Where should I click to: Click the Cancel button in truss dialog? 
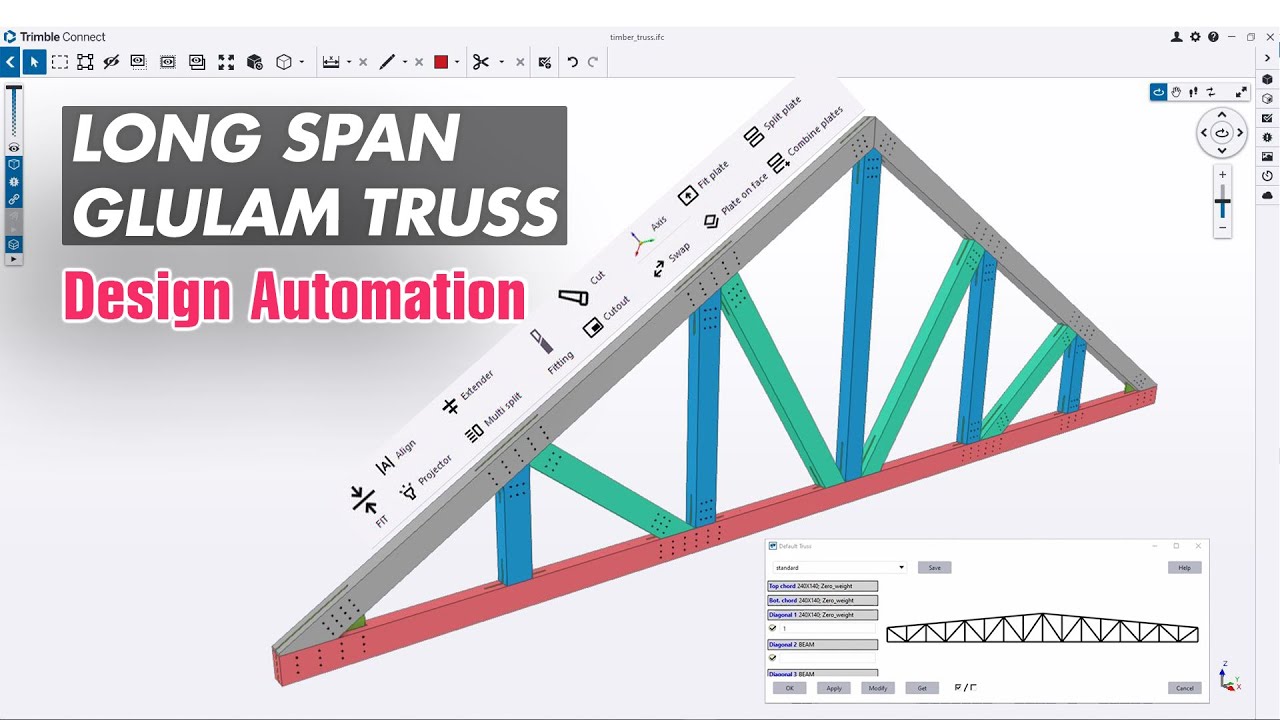(x=1184, y=688)
